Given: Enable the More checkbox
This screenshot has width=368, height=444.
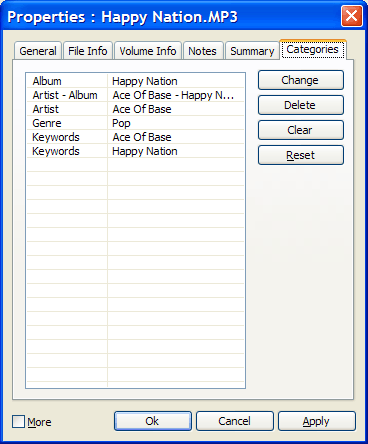Looking at the screenshot, I should (x=18, y=422).
